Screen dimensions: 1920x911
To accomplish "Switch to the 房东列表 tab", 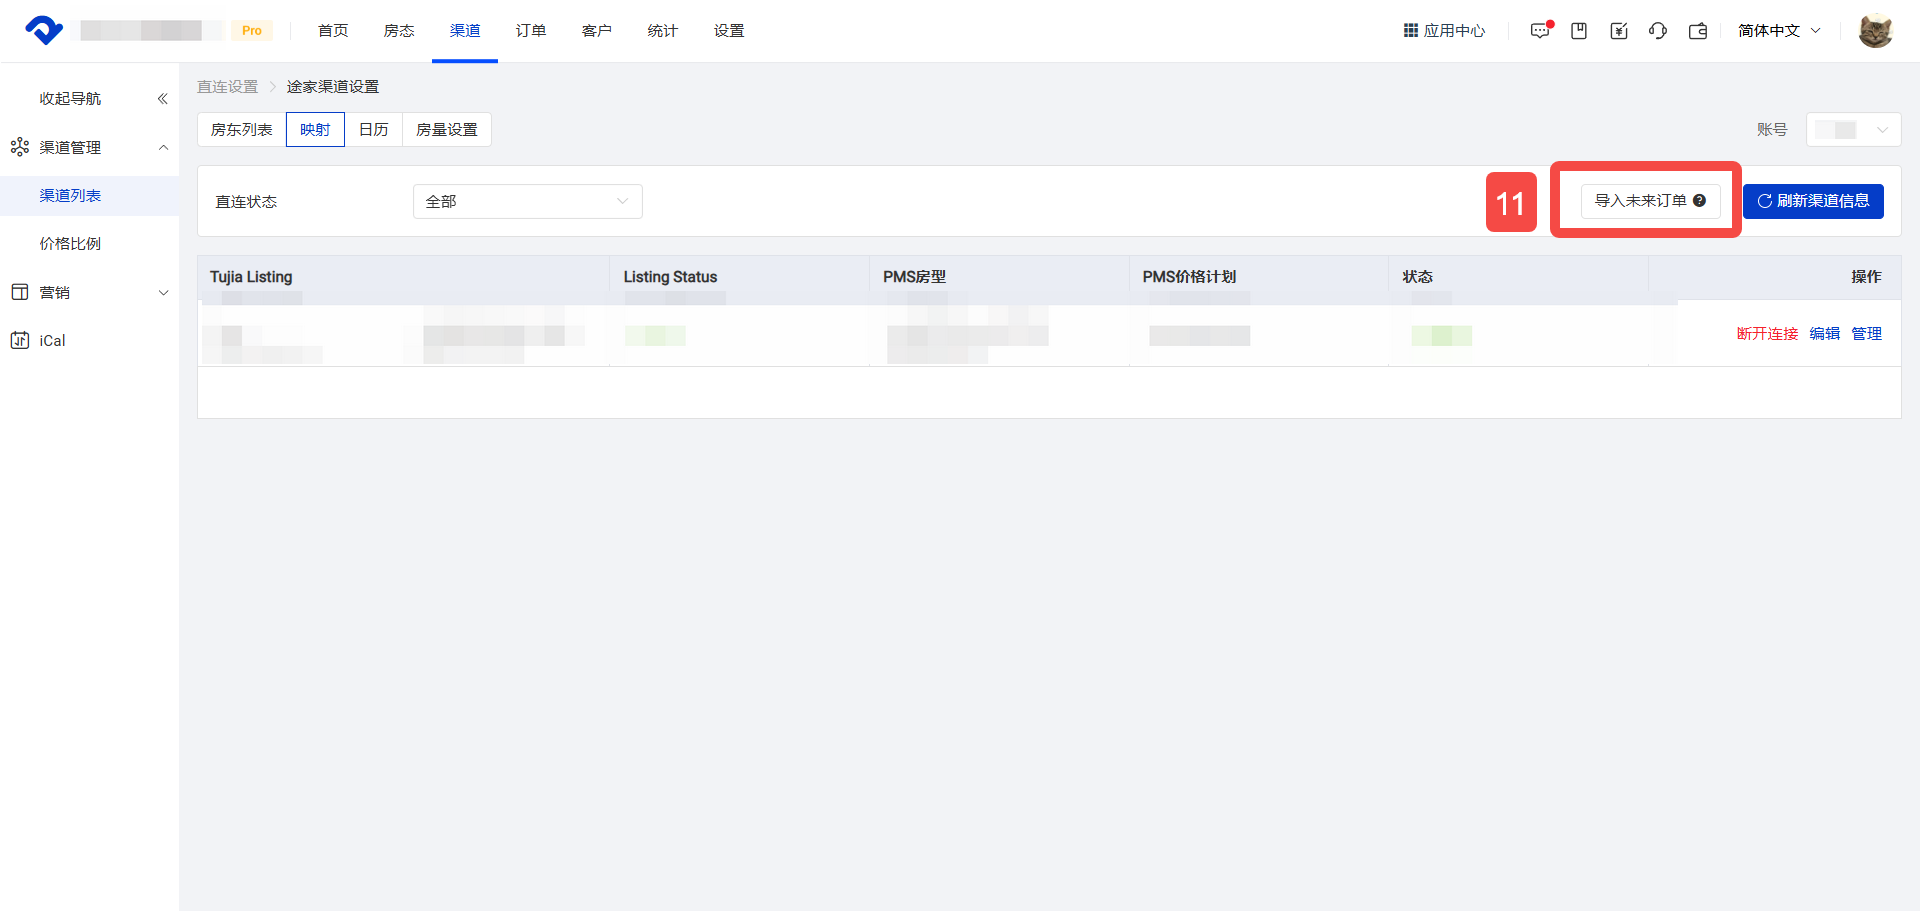I will click(242, 130).
